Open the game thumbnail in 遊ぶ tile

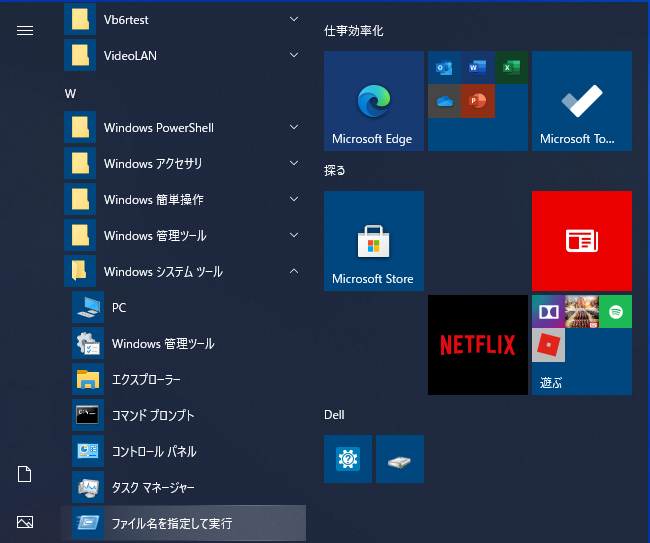[582, 312]
